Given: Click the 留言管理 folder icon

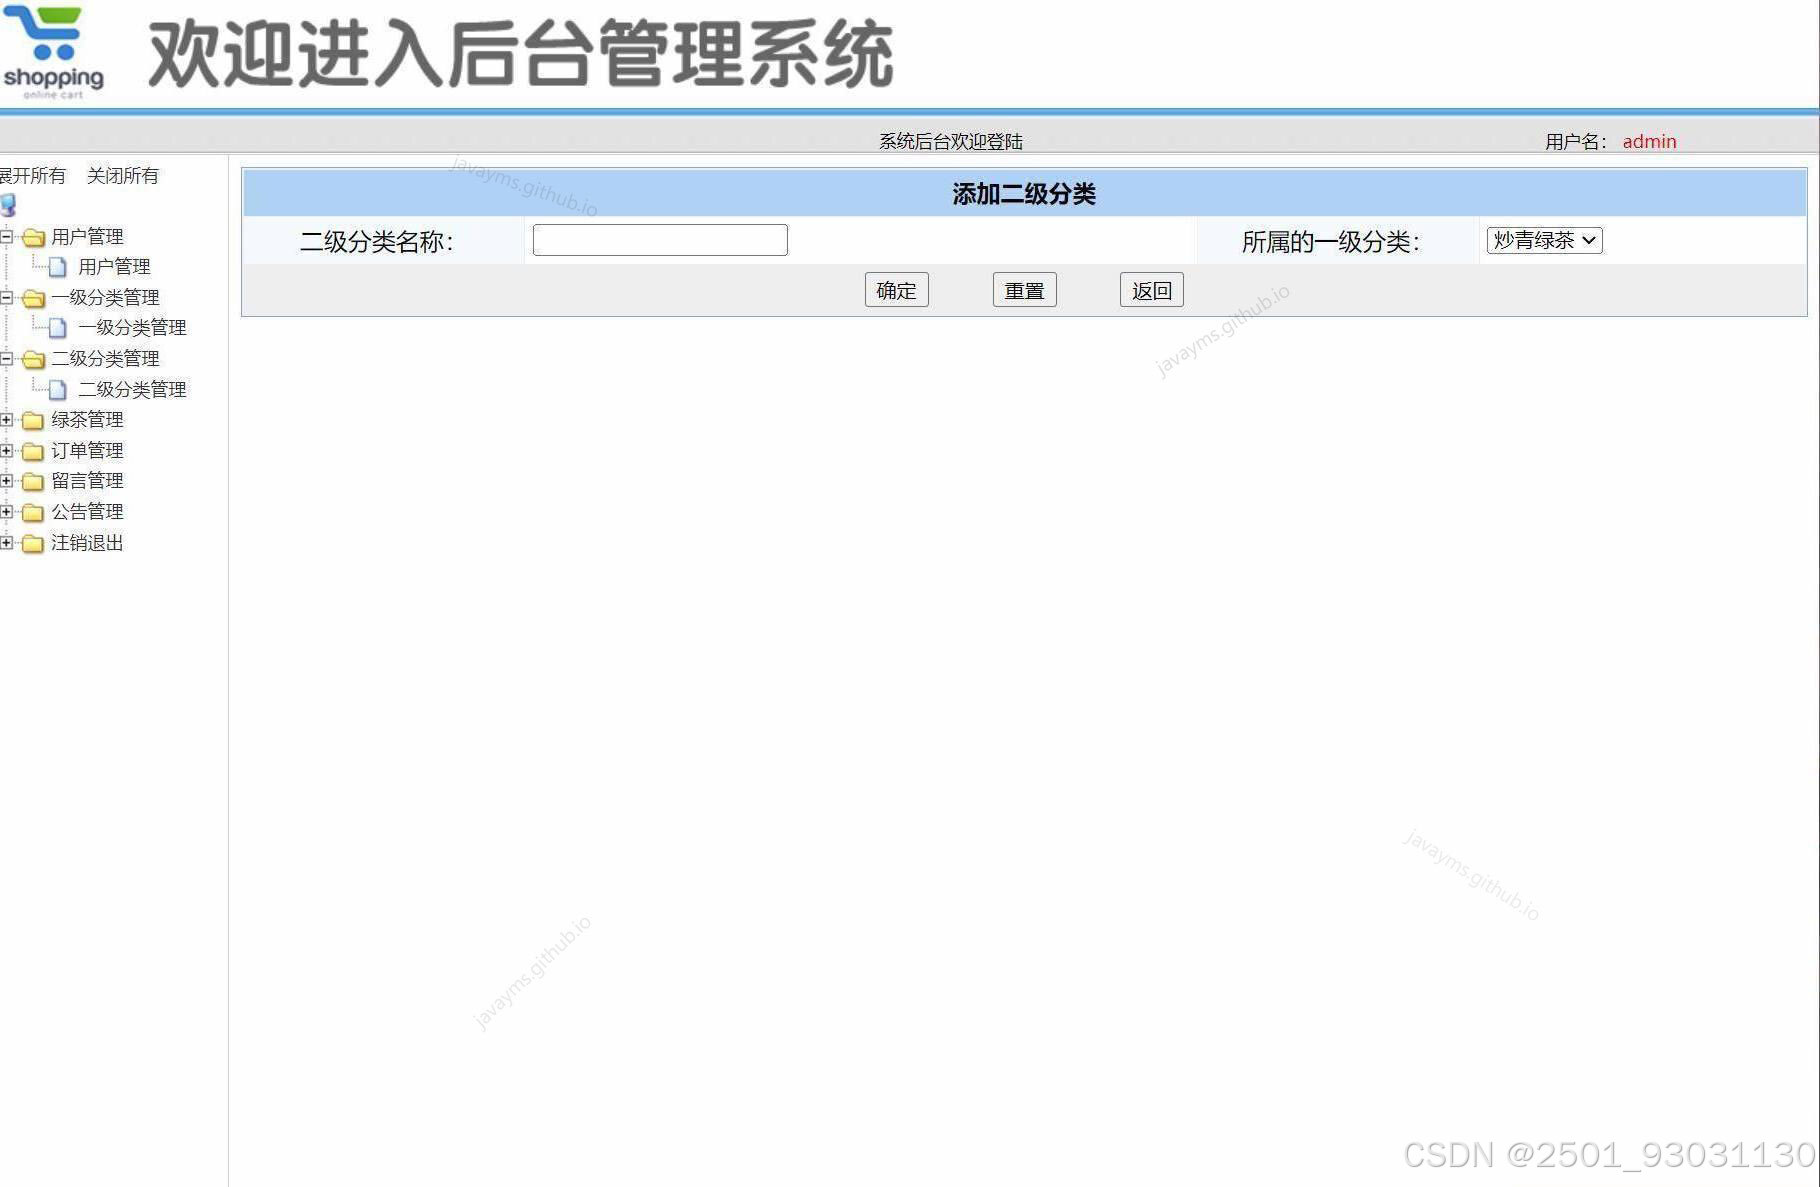Looking at the screenshot, I should click(x=33, y=482).
